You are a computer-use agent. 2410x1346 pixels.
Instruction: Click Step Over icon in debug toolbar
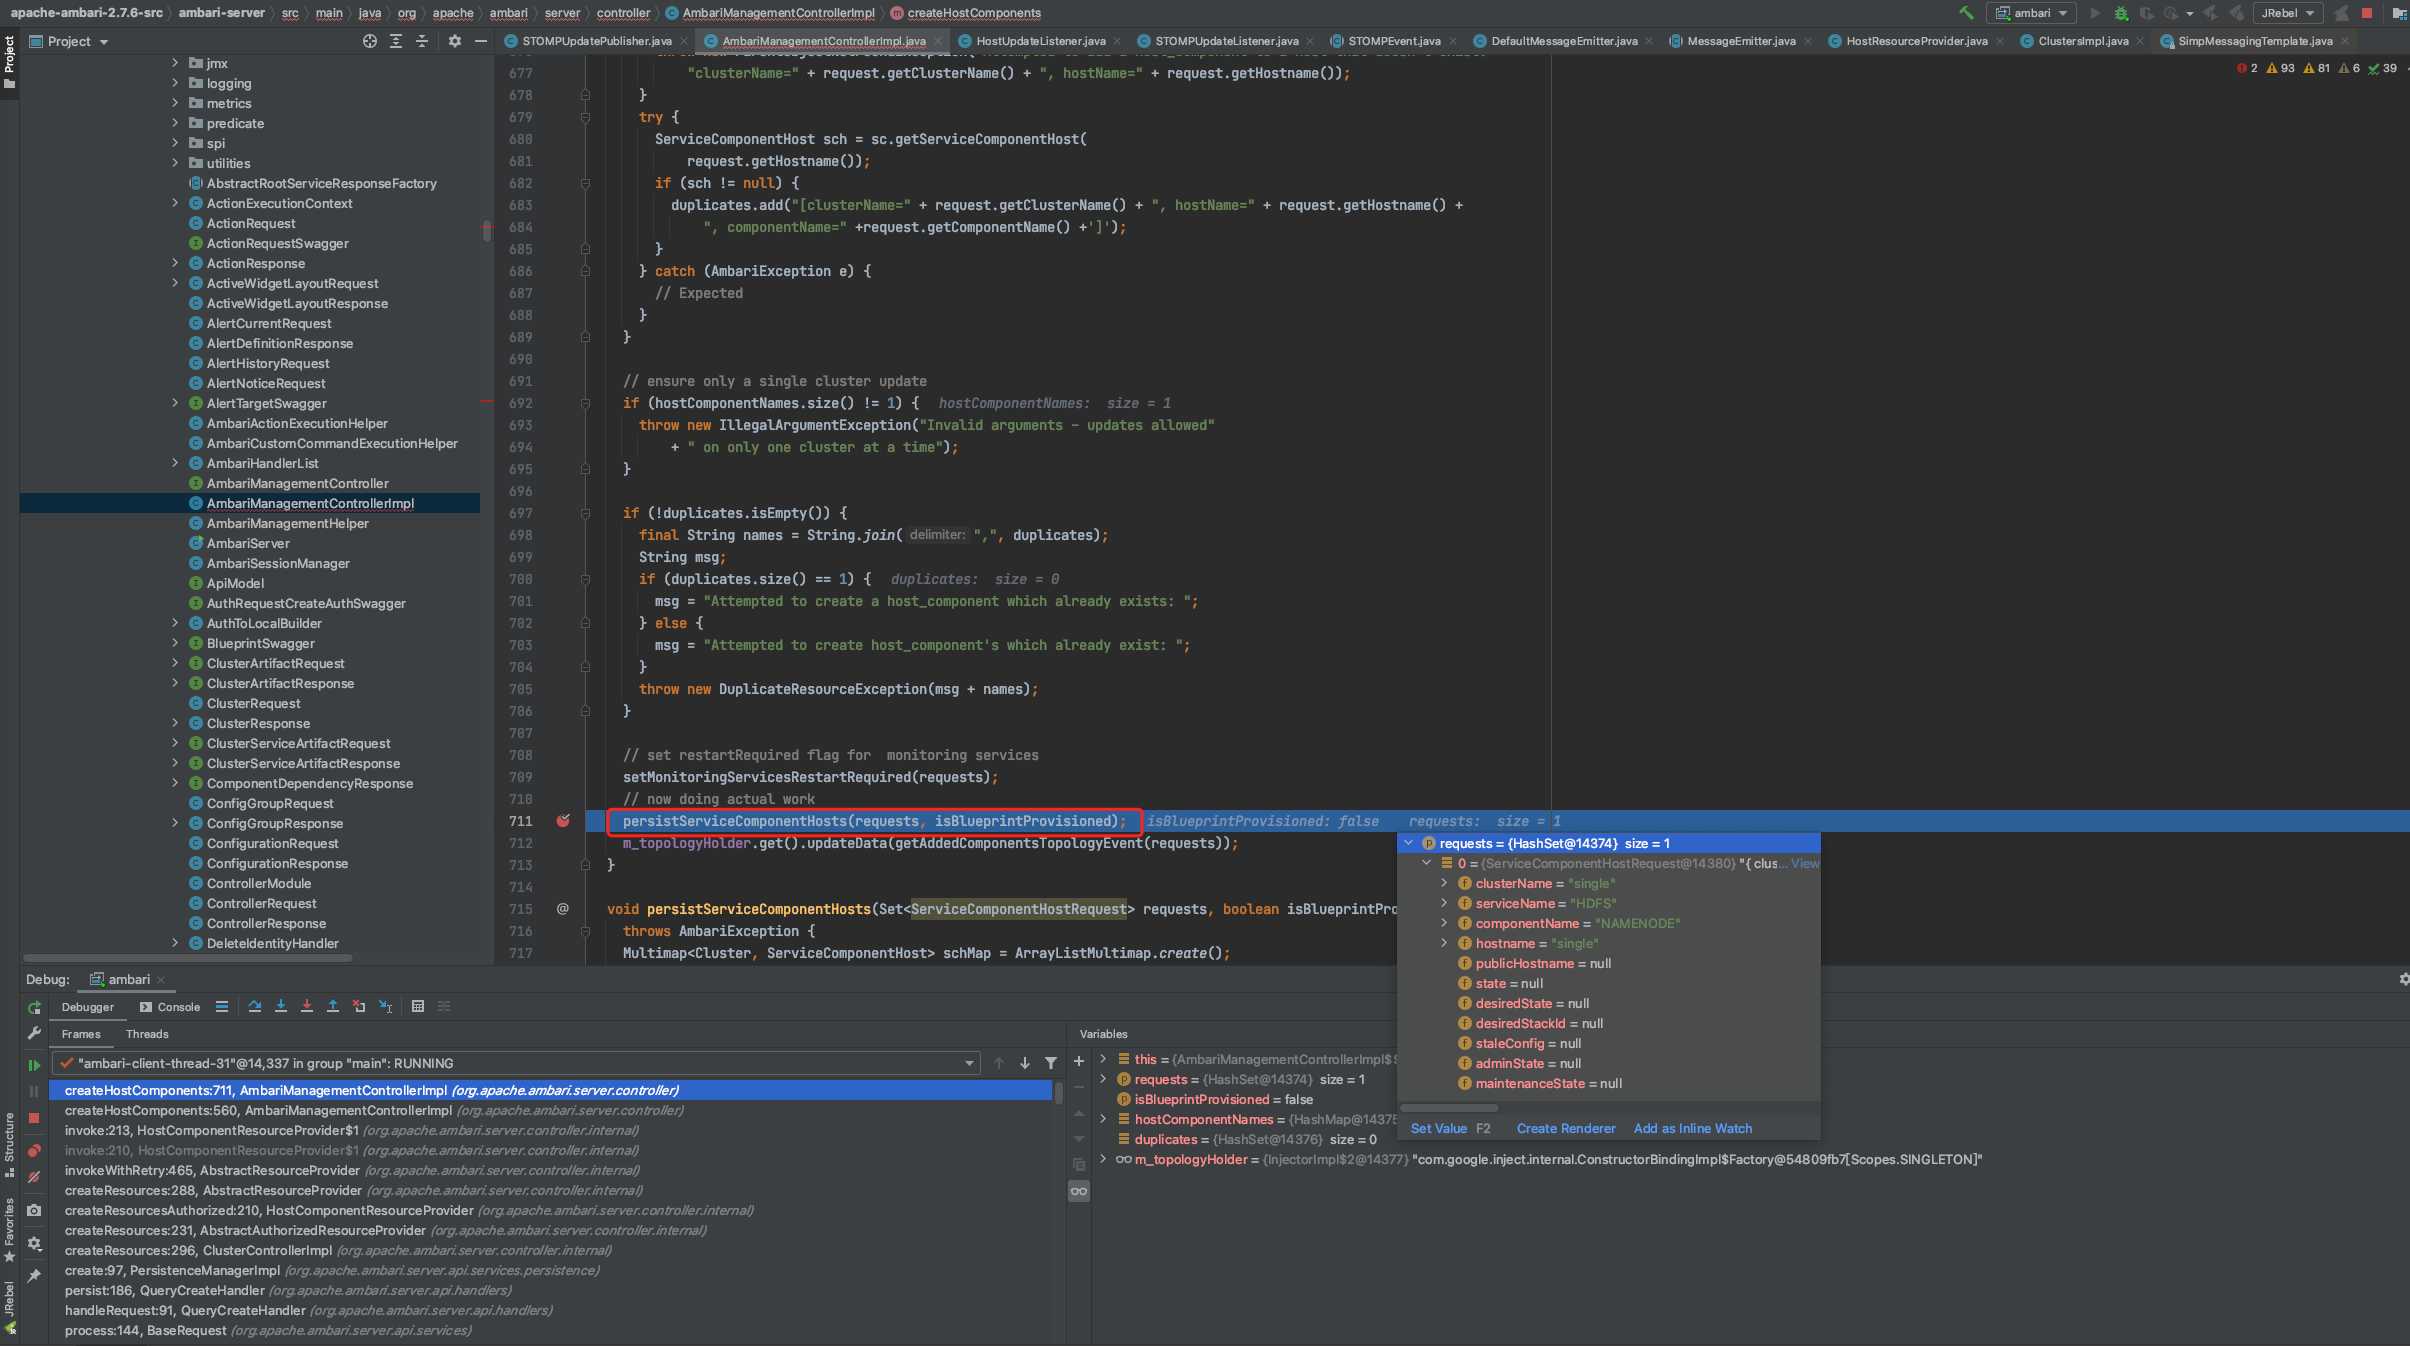[x=255, y=1006]
